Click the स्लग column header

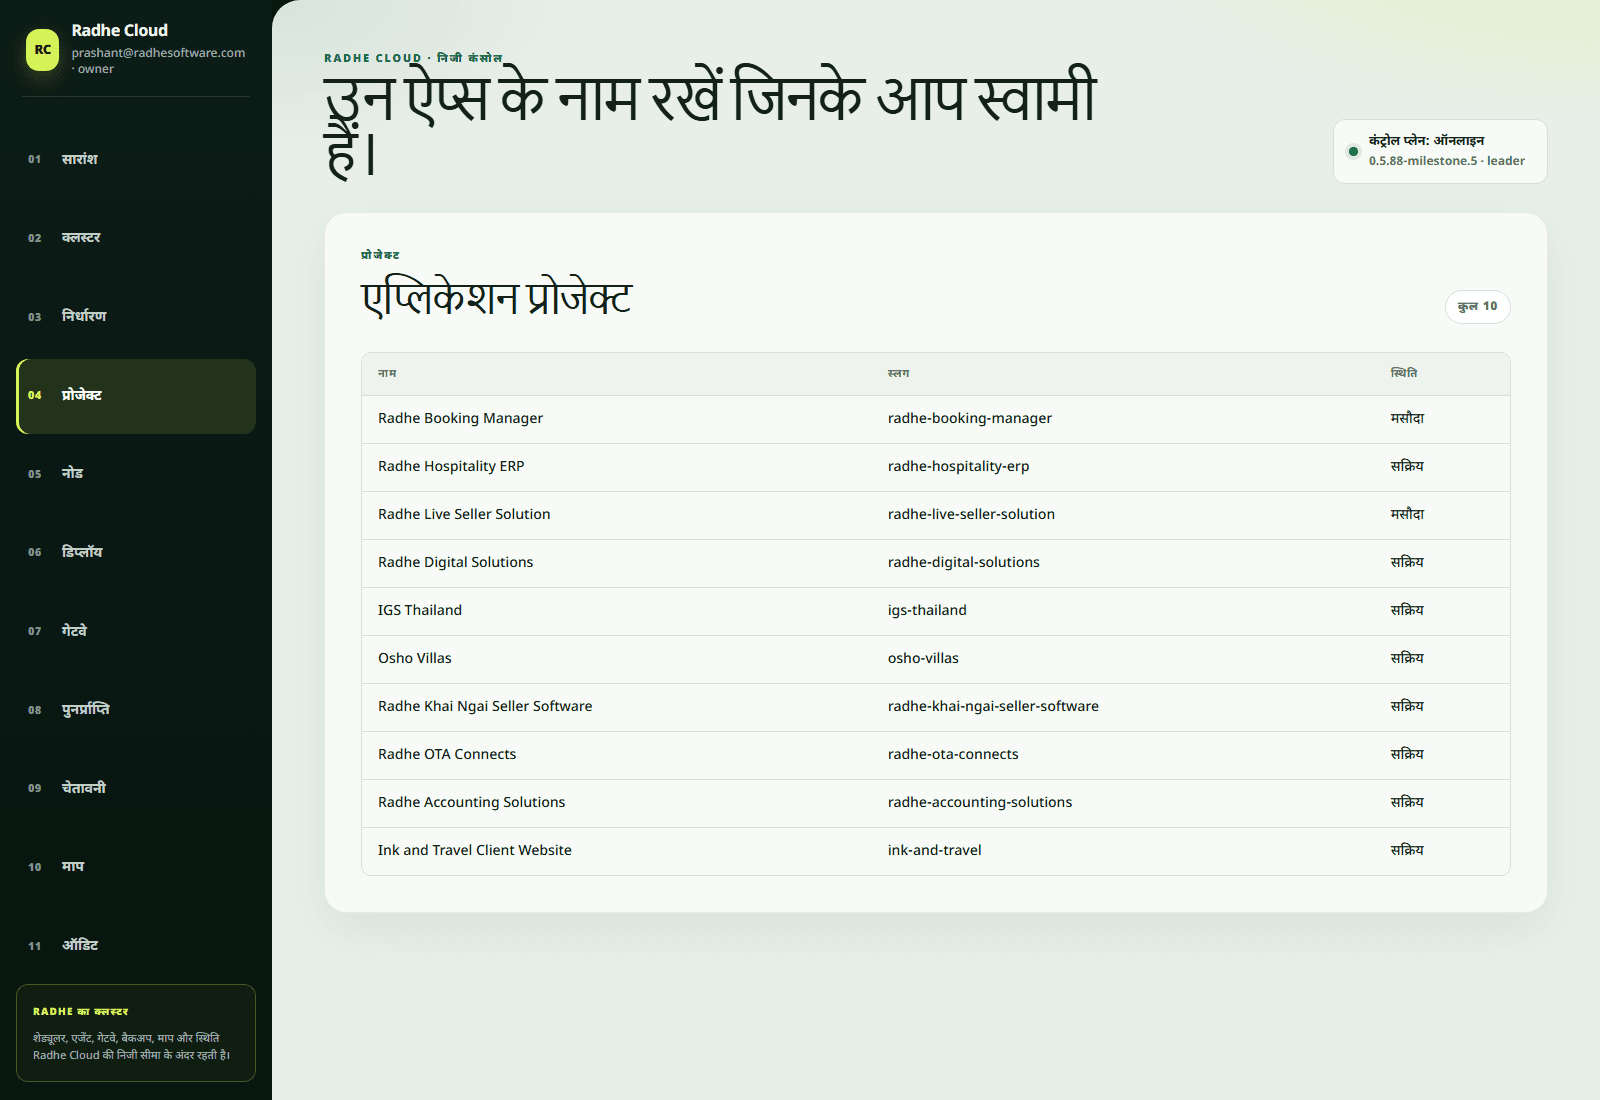coord(898,374)
